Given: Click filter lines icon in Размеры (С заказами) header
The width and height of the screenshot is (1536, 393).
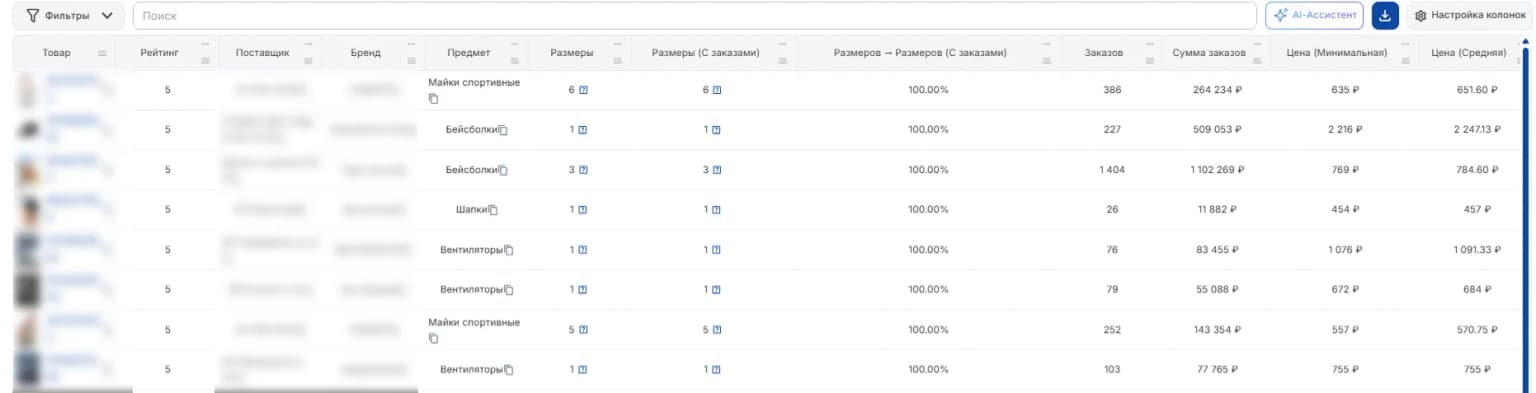Looking at the screenshot, I should (783, 61).
